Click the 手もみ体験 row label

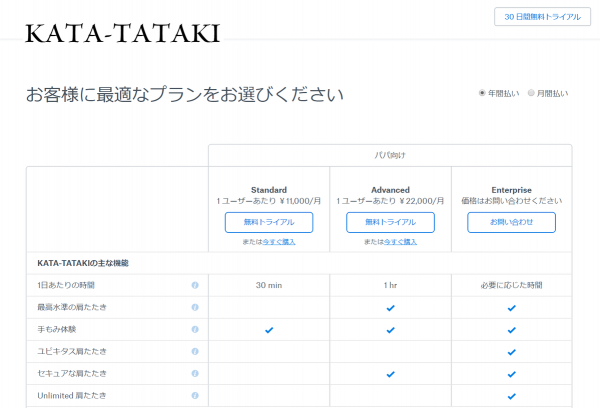point(57,329)
